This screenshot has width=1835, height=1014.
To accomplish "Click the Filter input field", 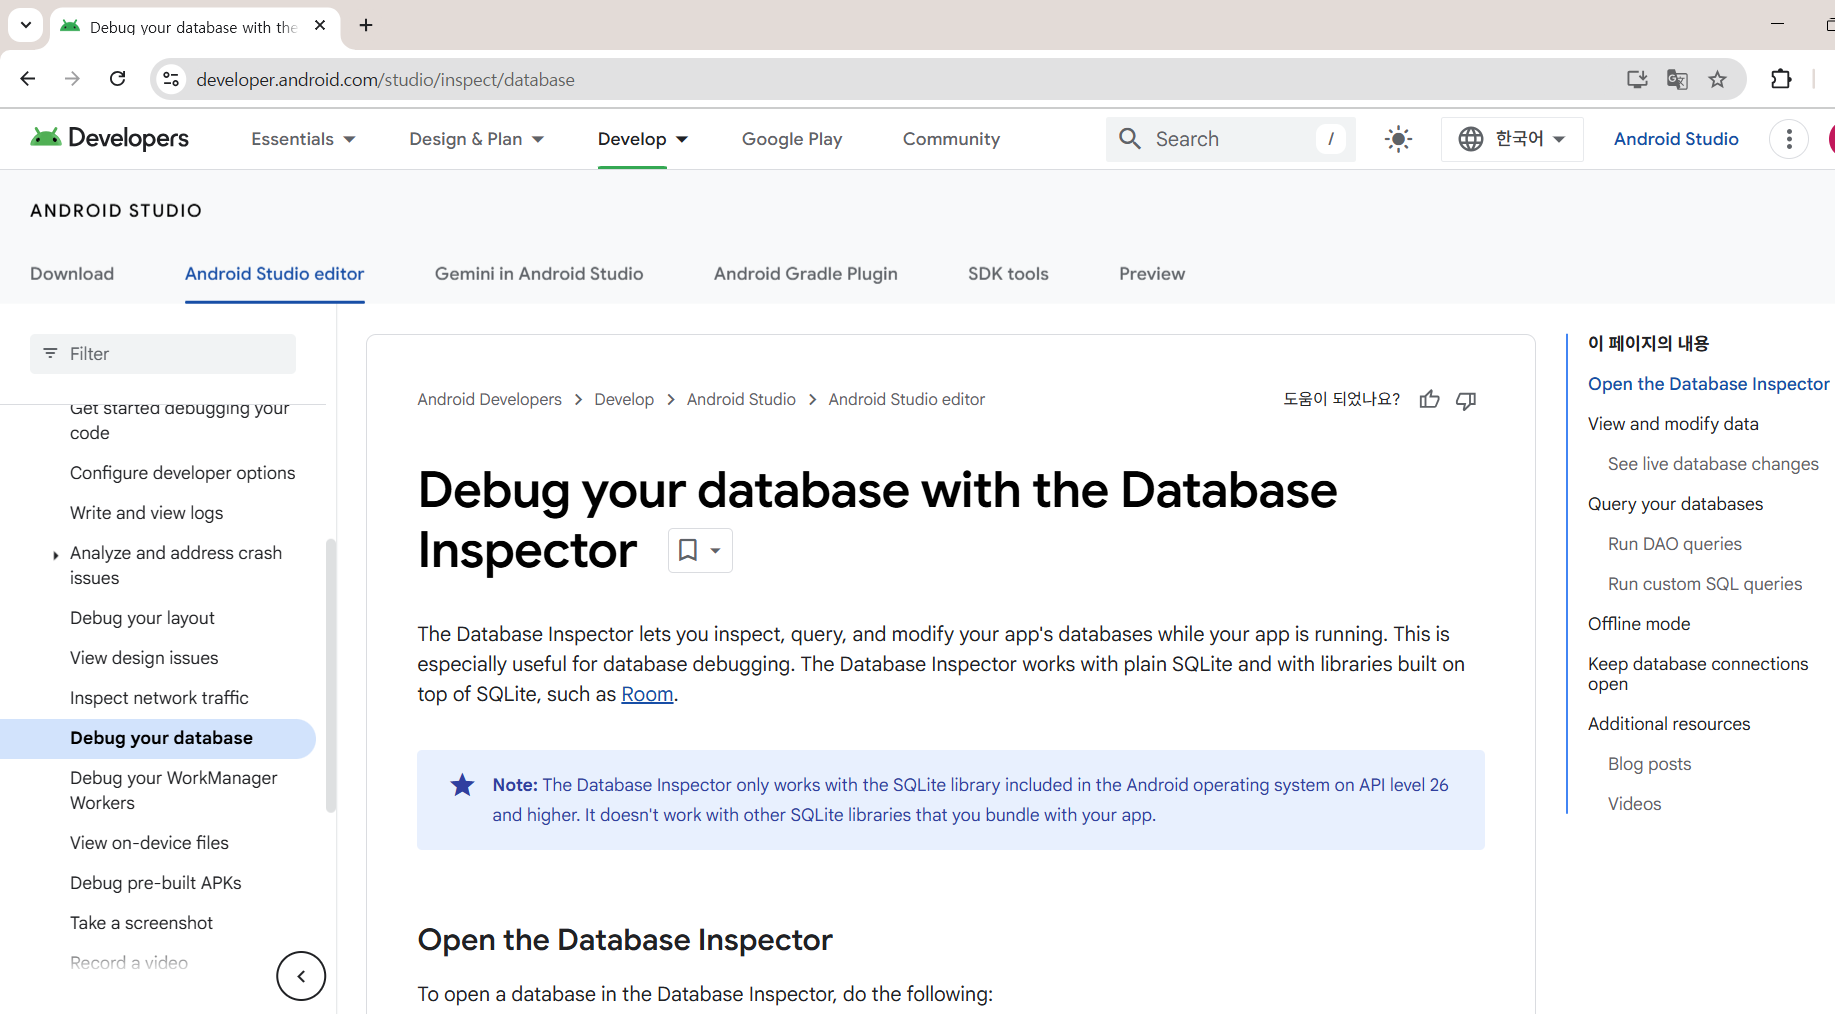I will [x=163, y=354].
